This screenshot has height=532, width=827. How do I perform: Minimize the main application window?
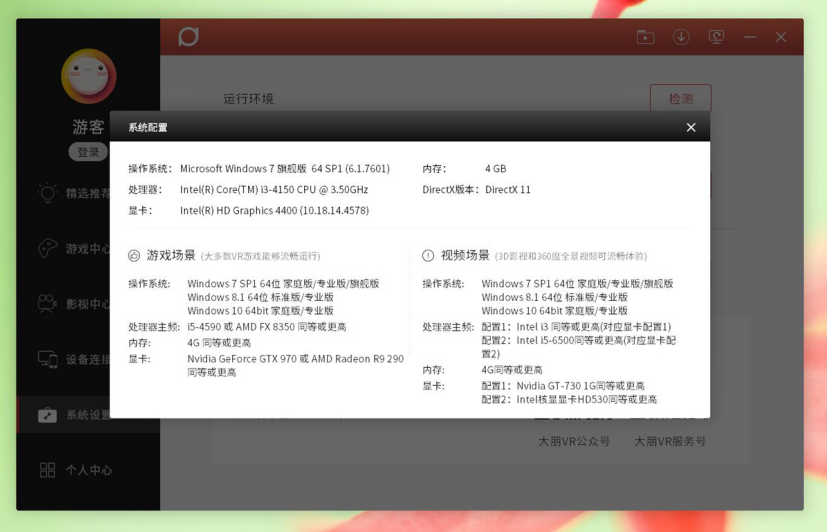click(750, 37)
